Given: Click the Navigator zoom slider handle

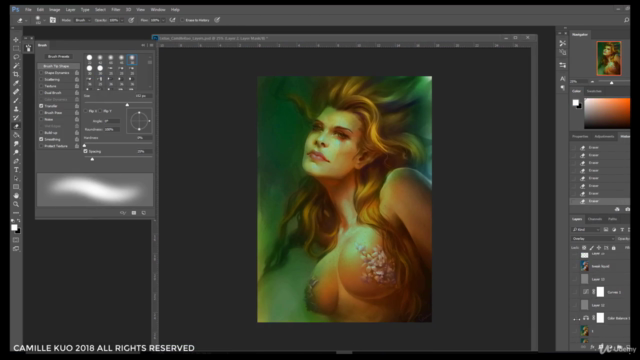Looking at the screenshot, I should coord(611,82).
